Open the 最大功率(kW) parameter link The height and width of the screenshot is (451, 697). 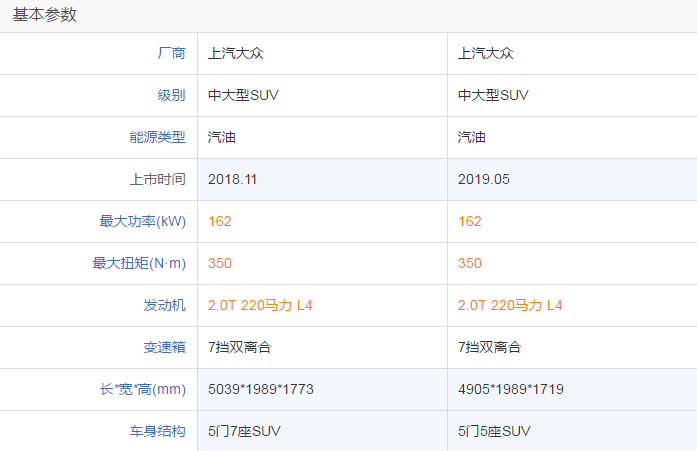coord(143,221)
